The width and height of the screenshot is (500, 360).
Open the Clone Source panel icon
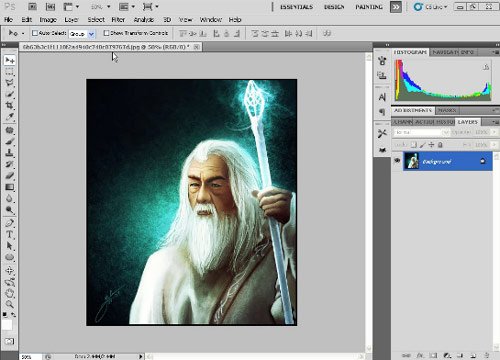pos(382,75)
